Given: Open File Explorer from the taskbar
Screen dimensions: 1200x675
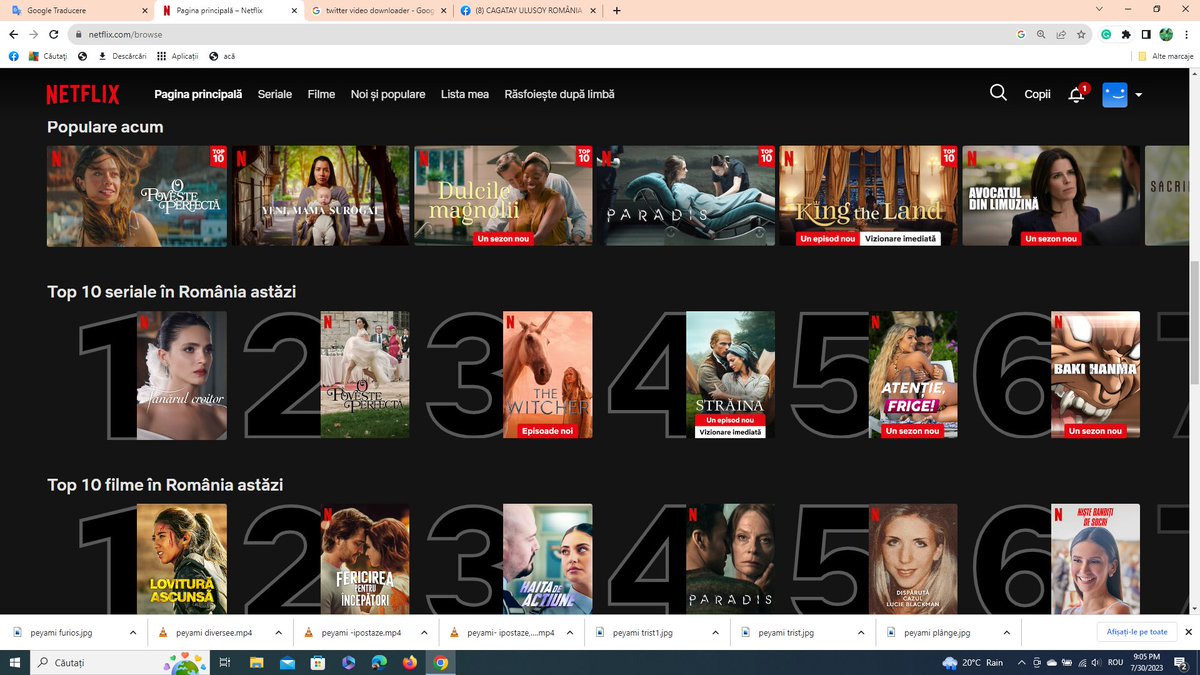Looking at the screenshot, I should click(x=256, y=662).
